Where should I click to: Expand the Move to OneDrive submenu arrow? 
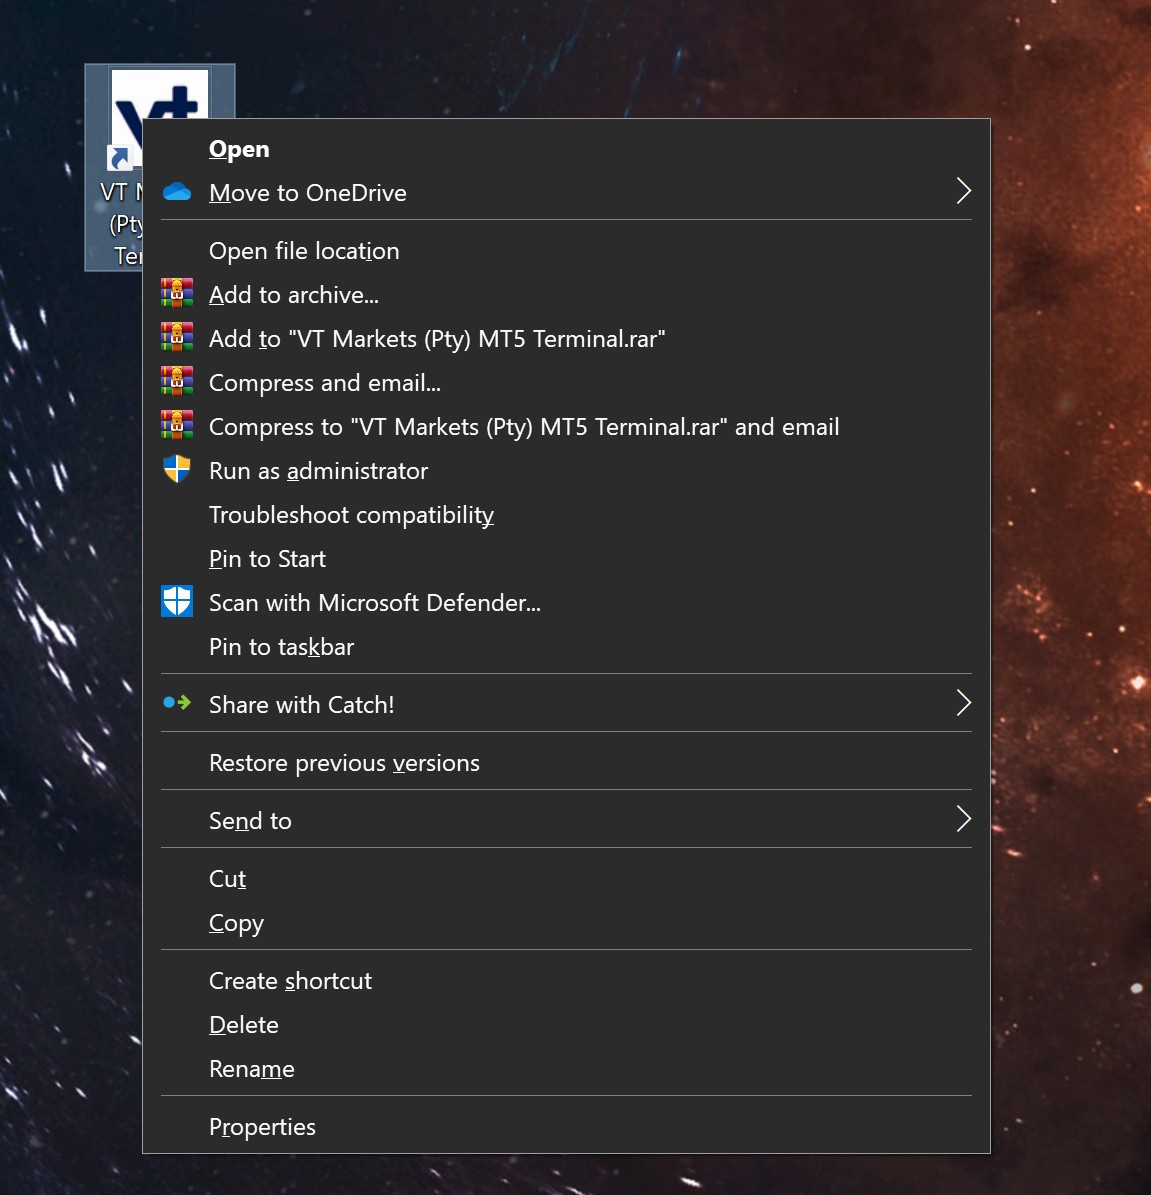963,191
